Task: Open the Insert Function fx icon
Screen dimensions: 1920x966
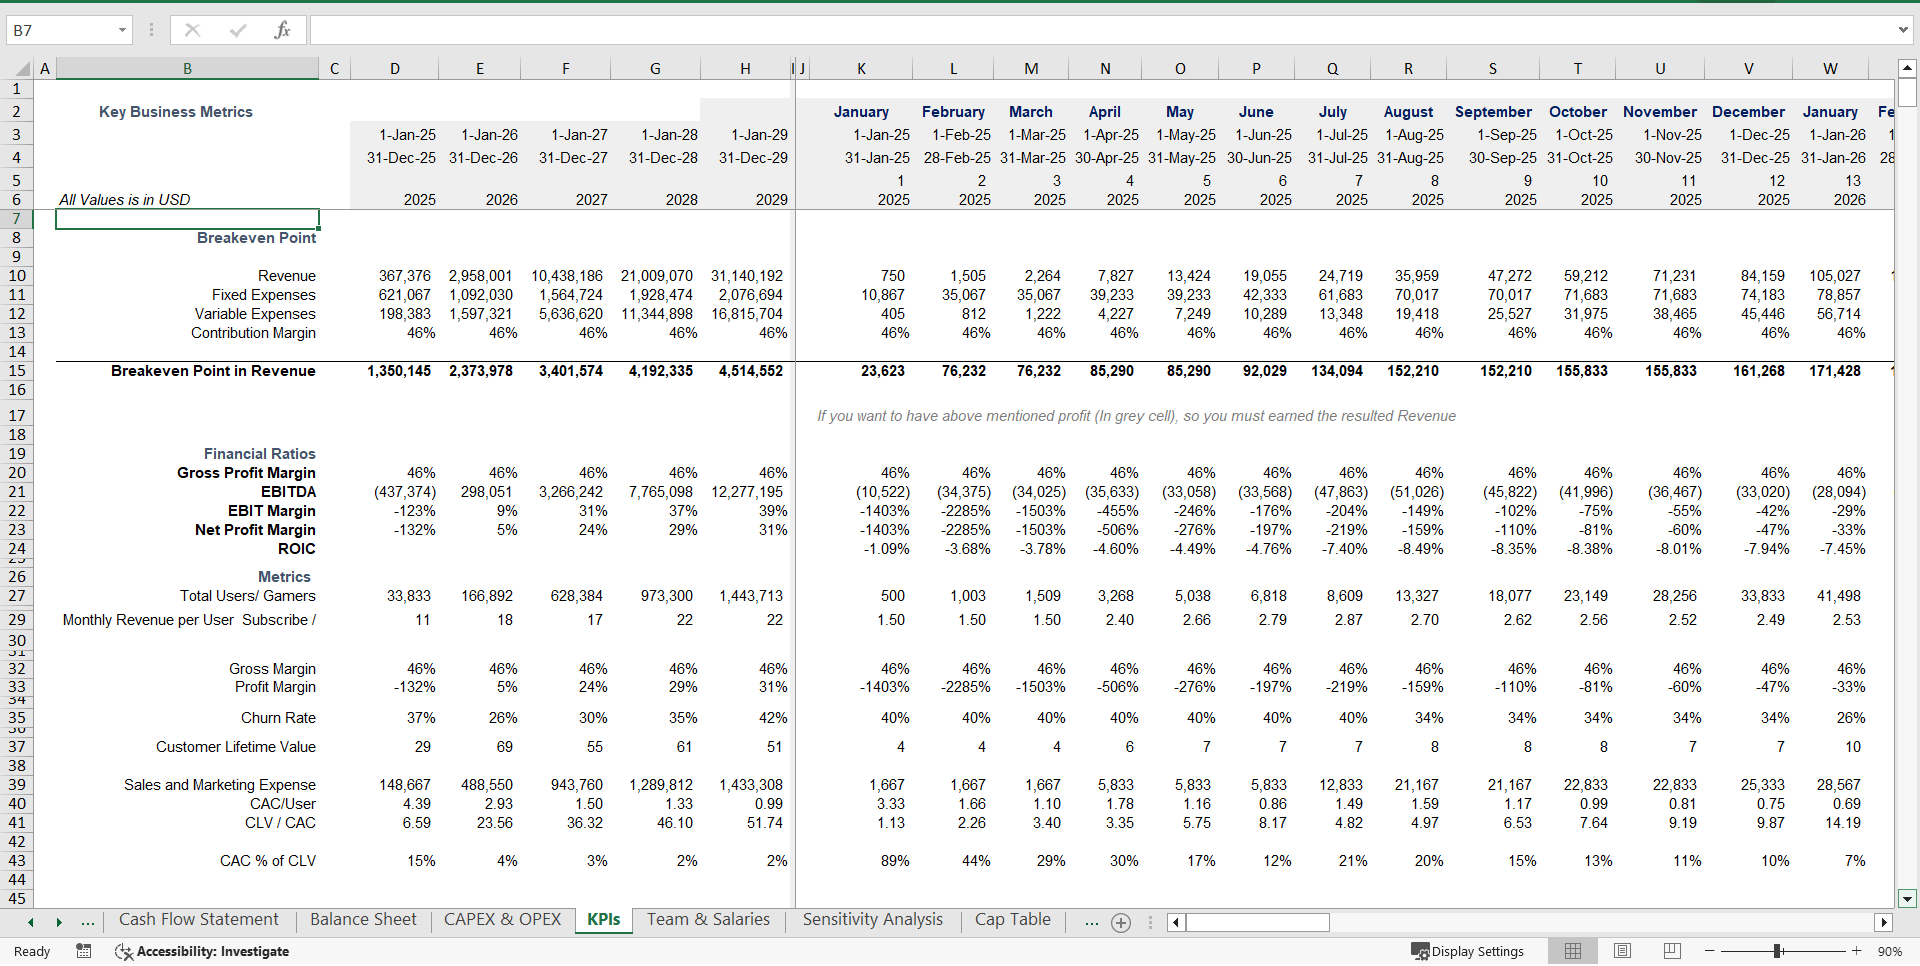Action: point(282,30)
